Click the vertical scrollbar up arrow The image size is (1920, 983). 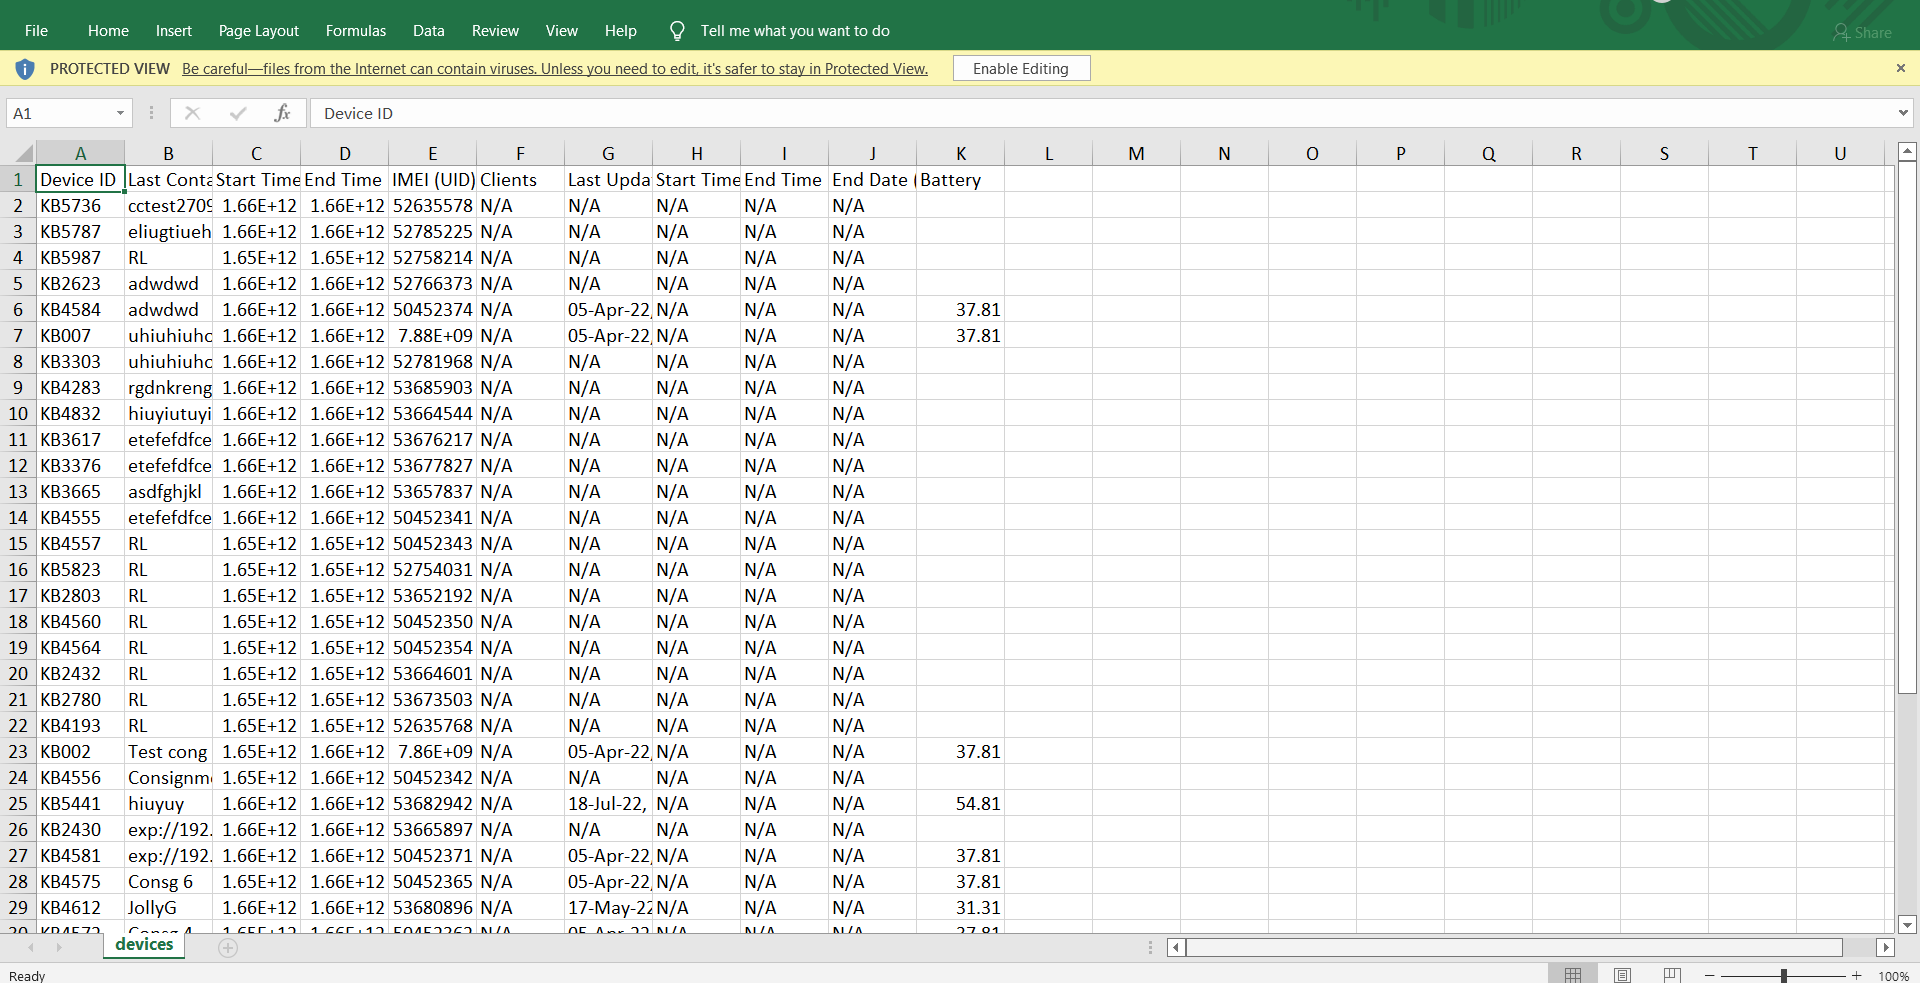[x=1907, y=152]
